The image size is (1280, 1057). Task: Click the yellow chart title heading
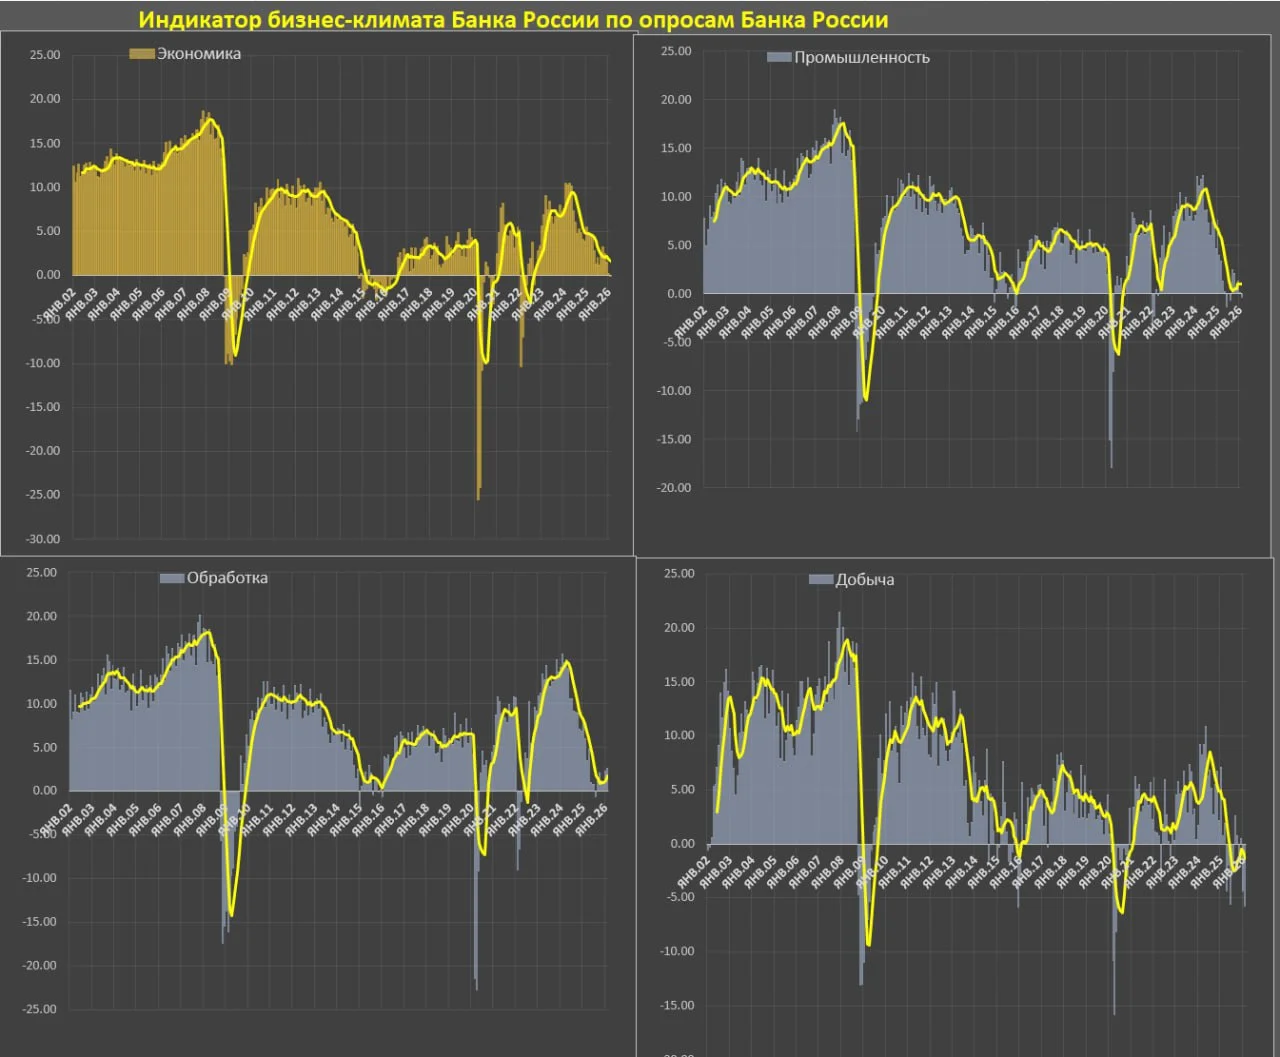point(513,19)
